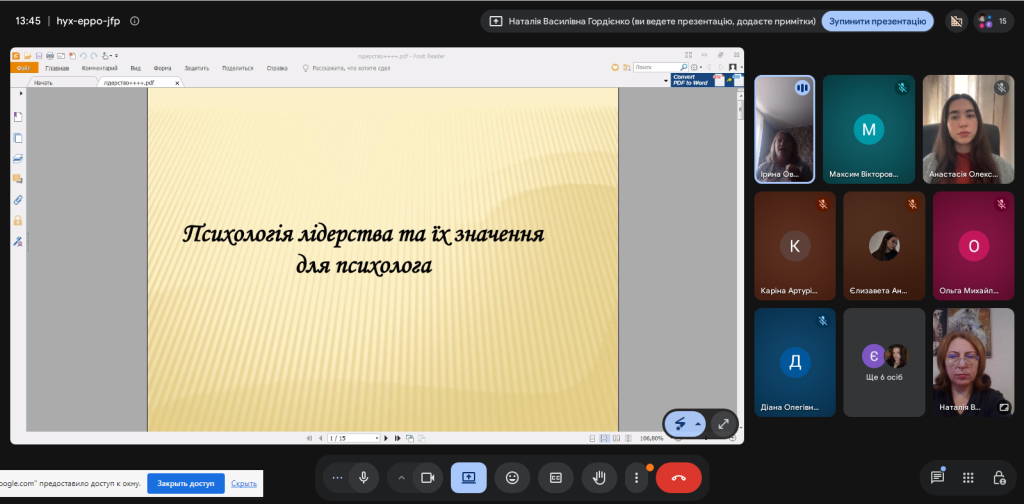Open the security lock icon in sidebar

(x=18, y=221)
